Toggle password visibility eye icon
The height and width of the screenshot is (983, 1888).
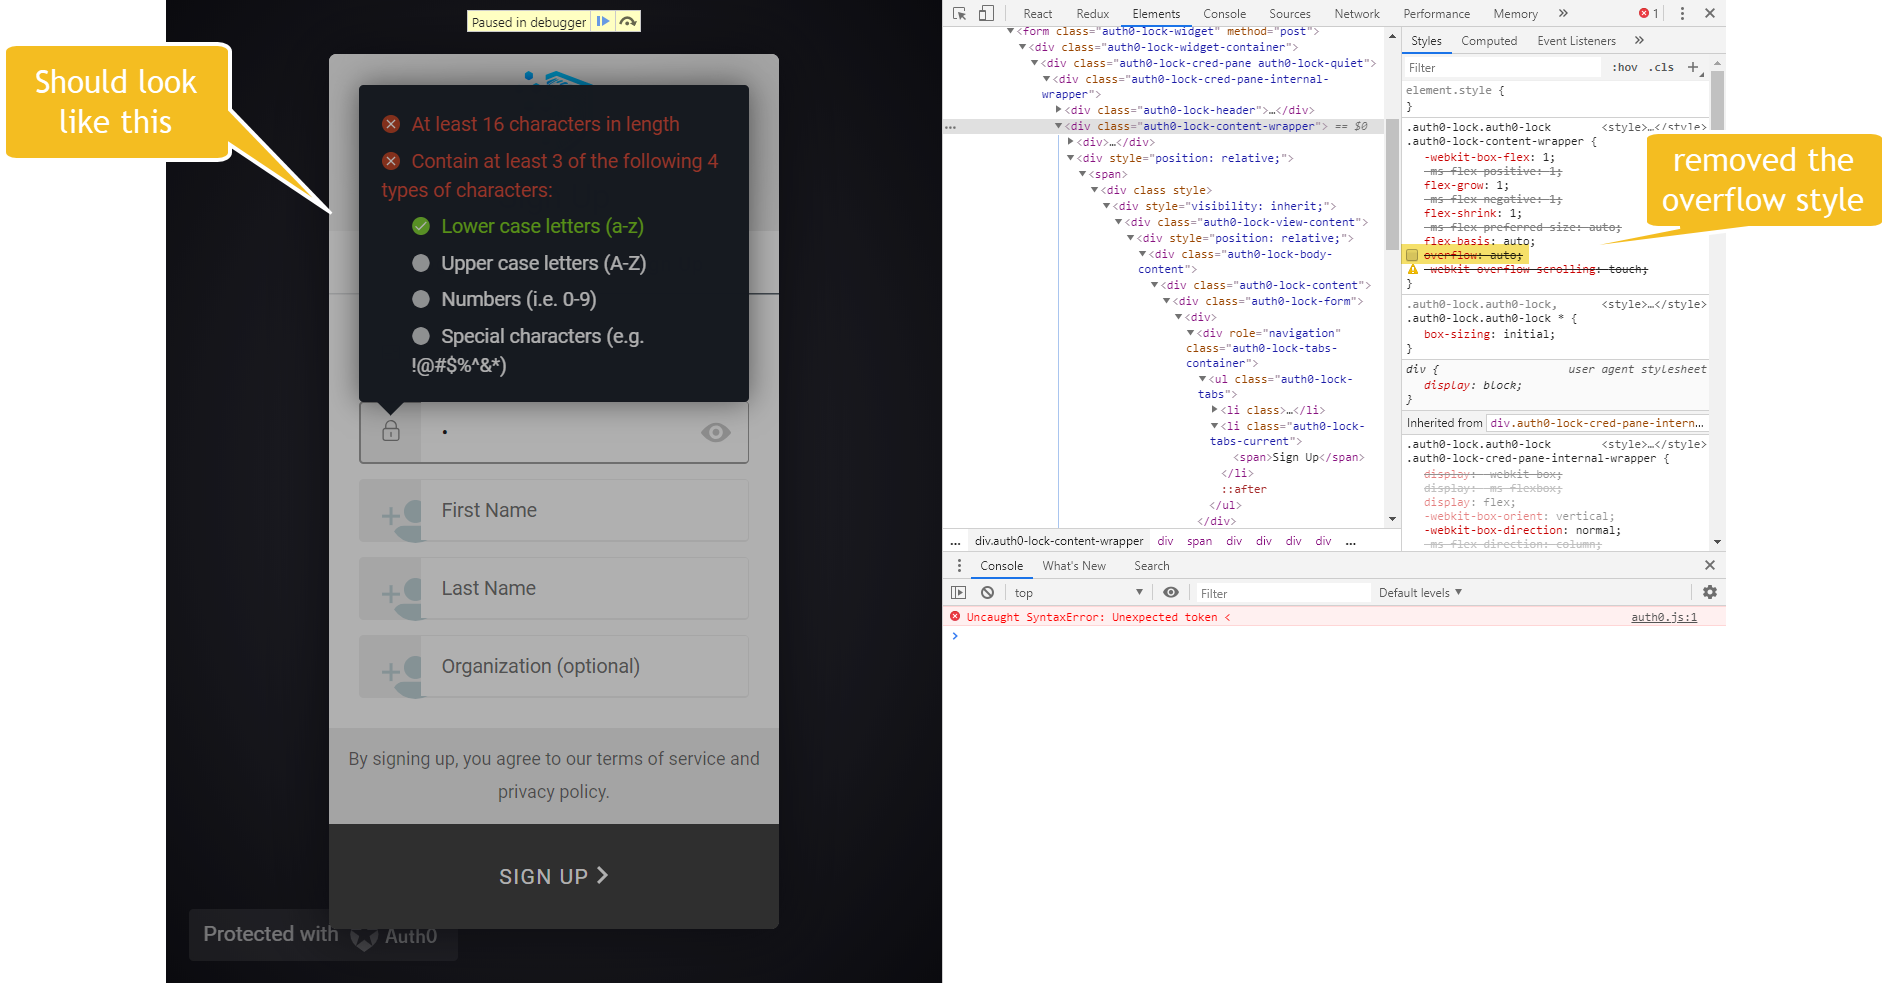(716, 432)
